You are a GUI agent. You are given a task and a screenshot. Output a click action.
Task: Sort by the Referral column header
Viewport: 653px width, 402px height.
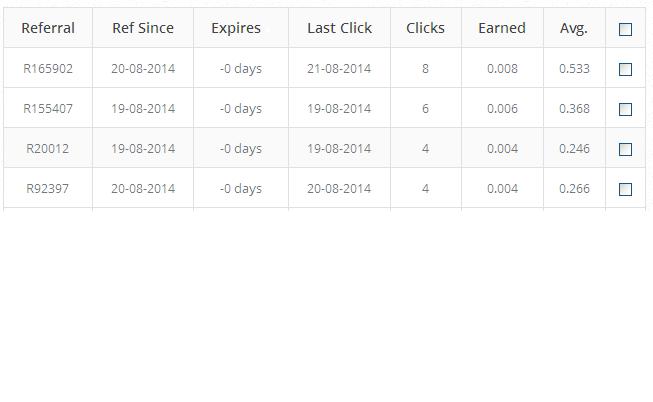coord(48,28)
